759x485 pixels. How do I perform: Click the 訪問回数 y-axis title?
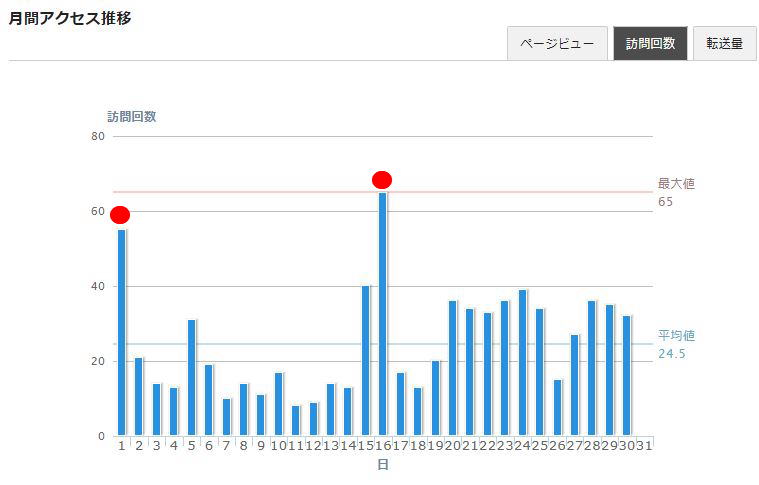pos(132,117)
